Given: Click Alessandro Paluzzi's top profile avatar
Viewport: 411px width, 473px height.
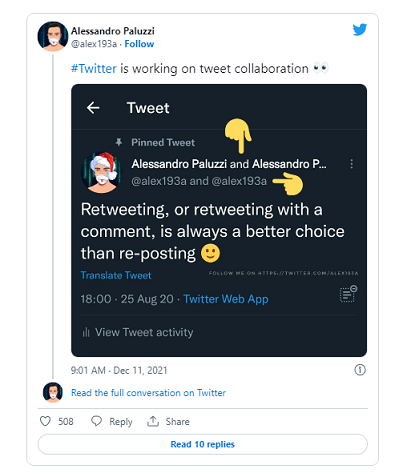Looking at the screenshot, I should 53,36.
